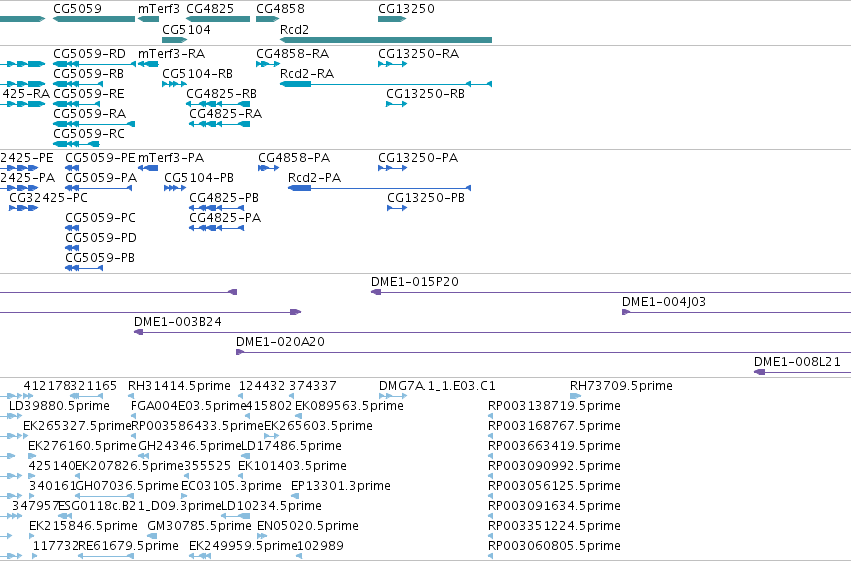Open the CG13250-RA transcript label

click(x=418, y=54)
